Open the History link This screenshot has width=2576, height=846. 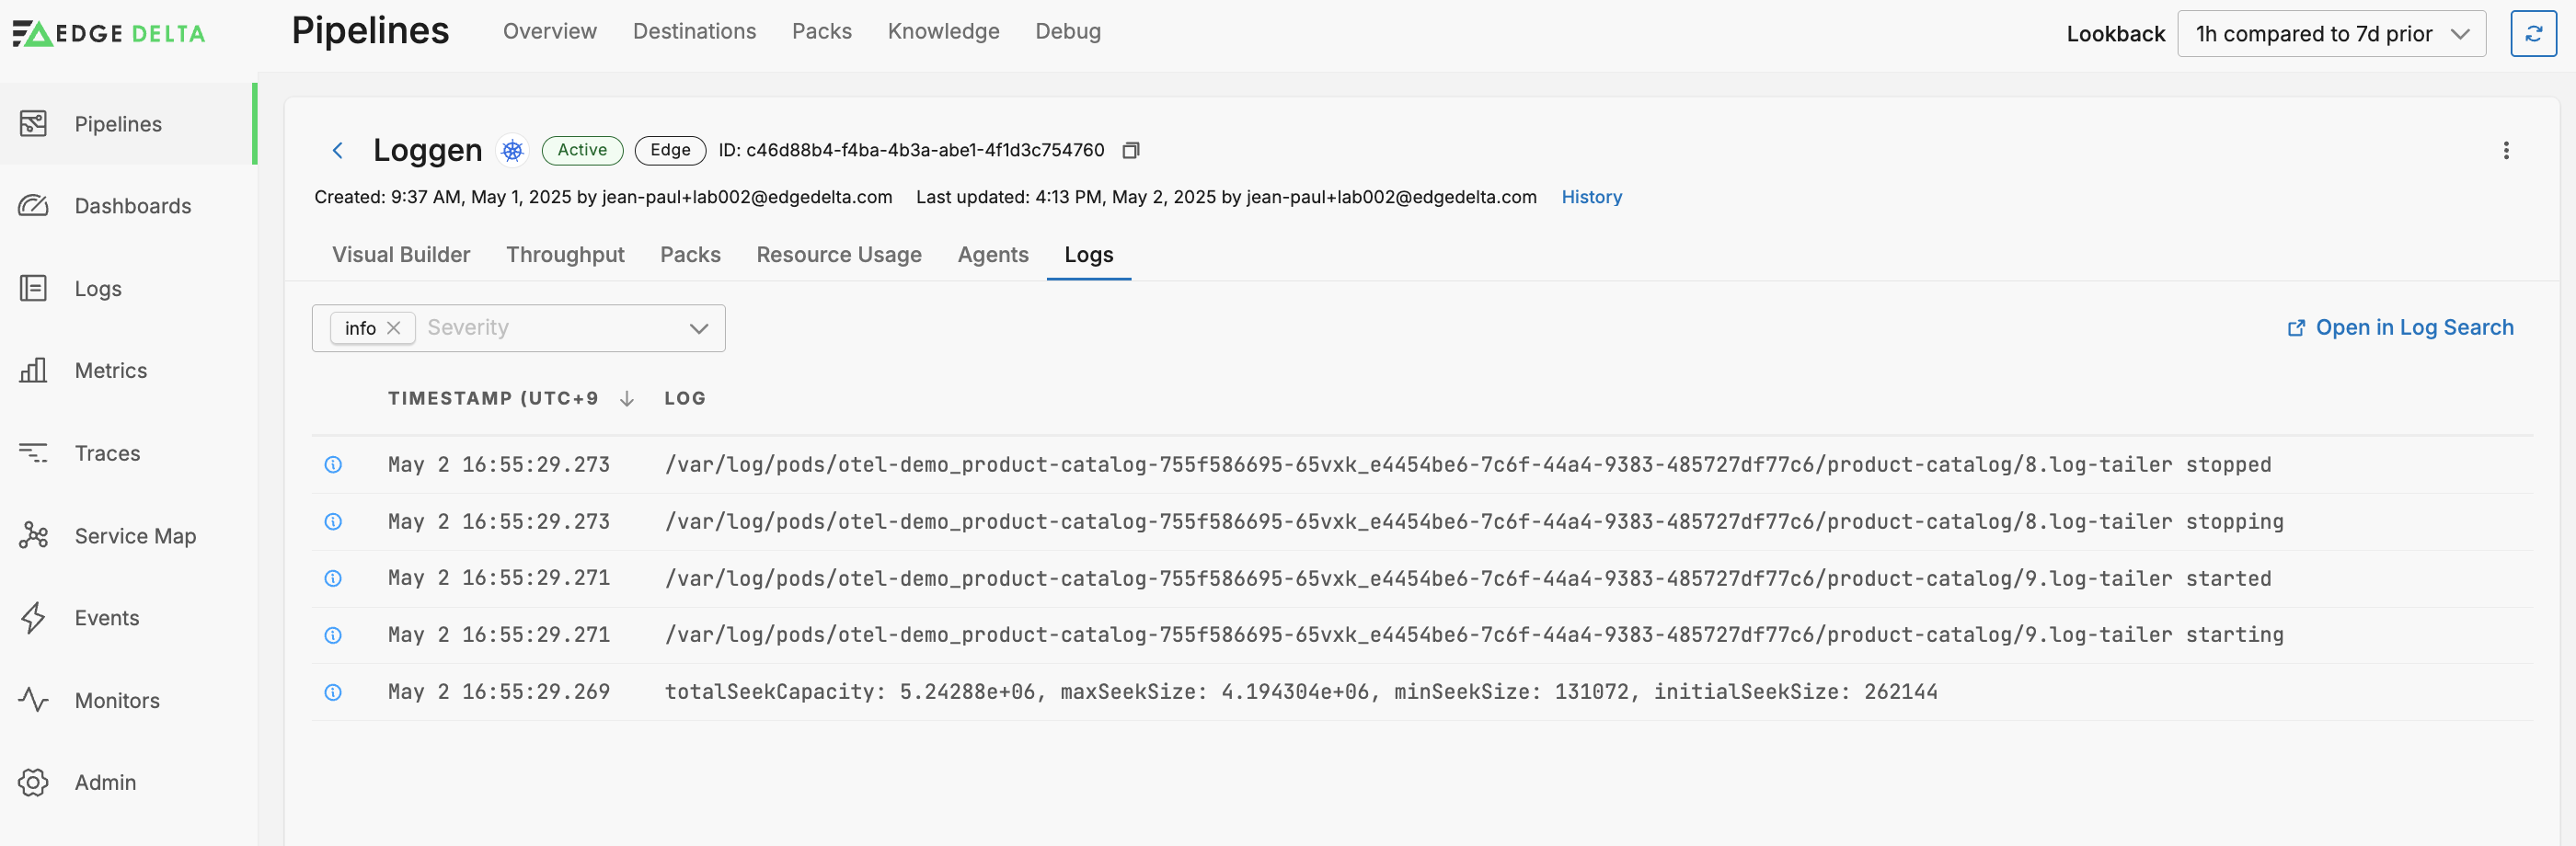click(1591, 197)
